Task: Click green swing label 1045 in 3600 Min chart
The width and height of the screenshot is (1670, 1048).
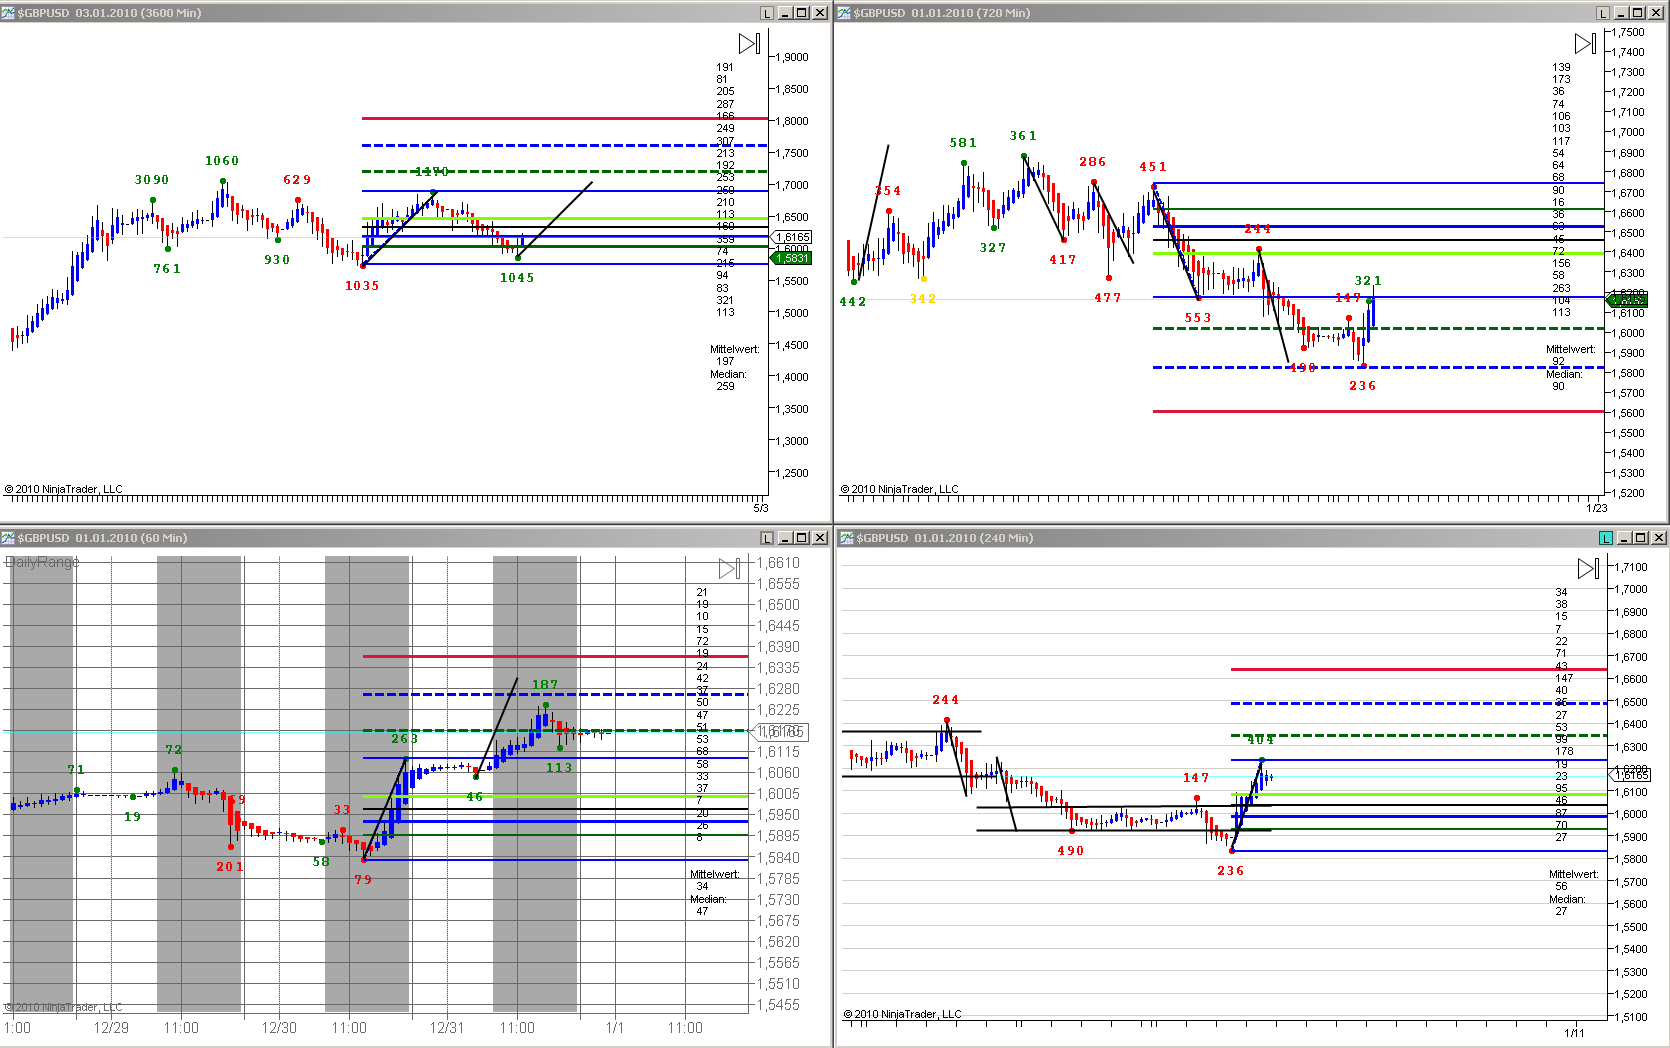Action: (x=517, y=278)
